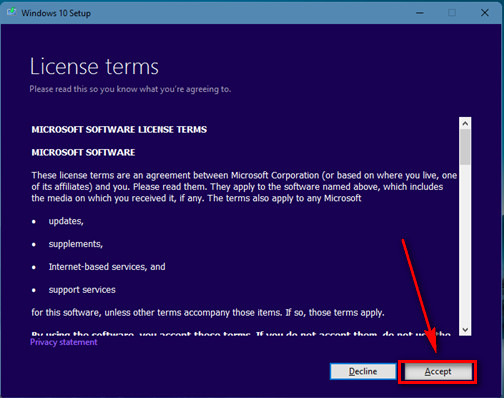Viewport: 504px width, 398px height.
Task: Minimize the Windows 10 Setup window
Action: [x=420, y=13]
